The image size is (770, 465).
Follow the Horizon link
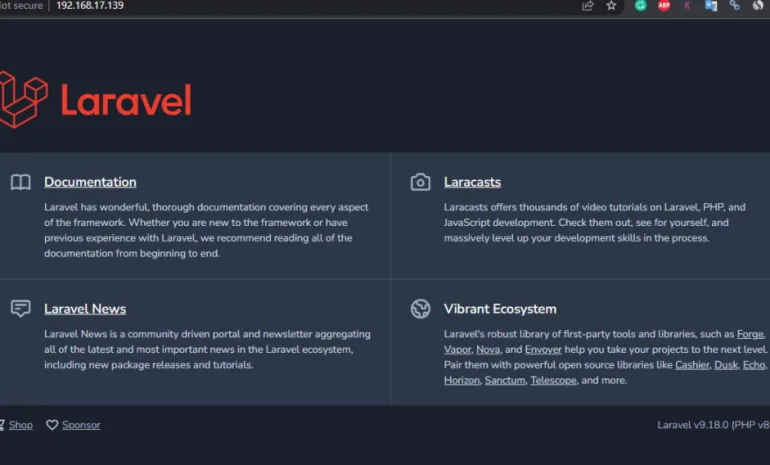[x=462, y=381]
